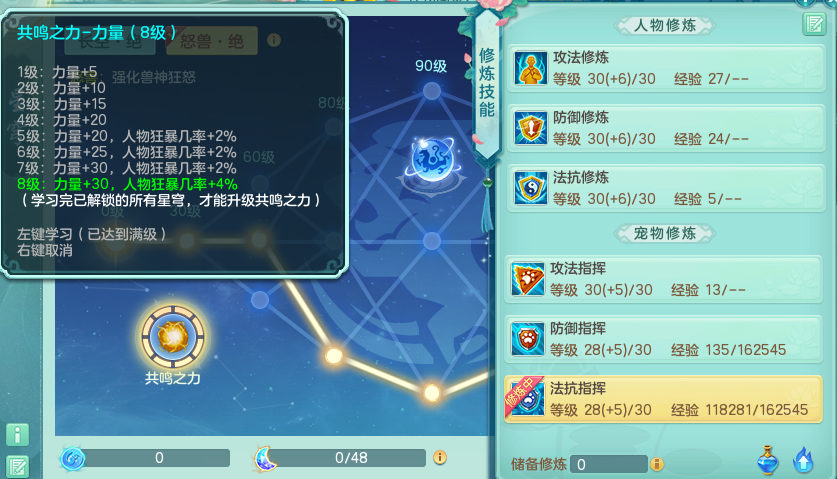This screenshot has width=837, height=479.
Task: Choose the 法抗修炼 yin-yang icon
Action: [531, 188]
